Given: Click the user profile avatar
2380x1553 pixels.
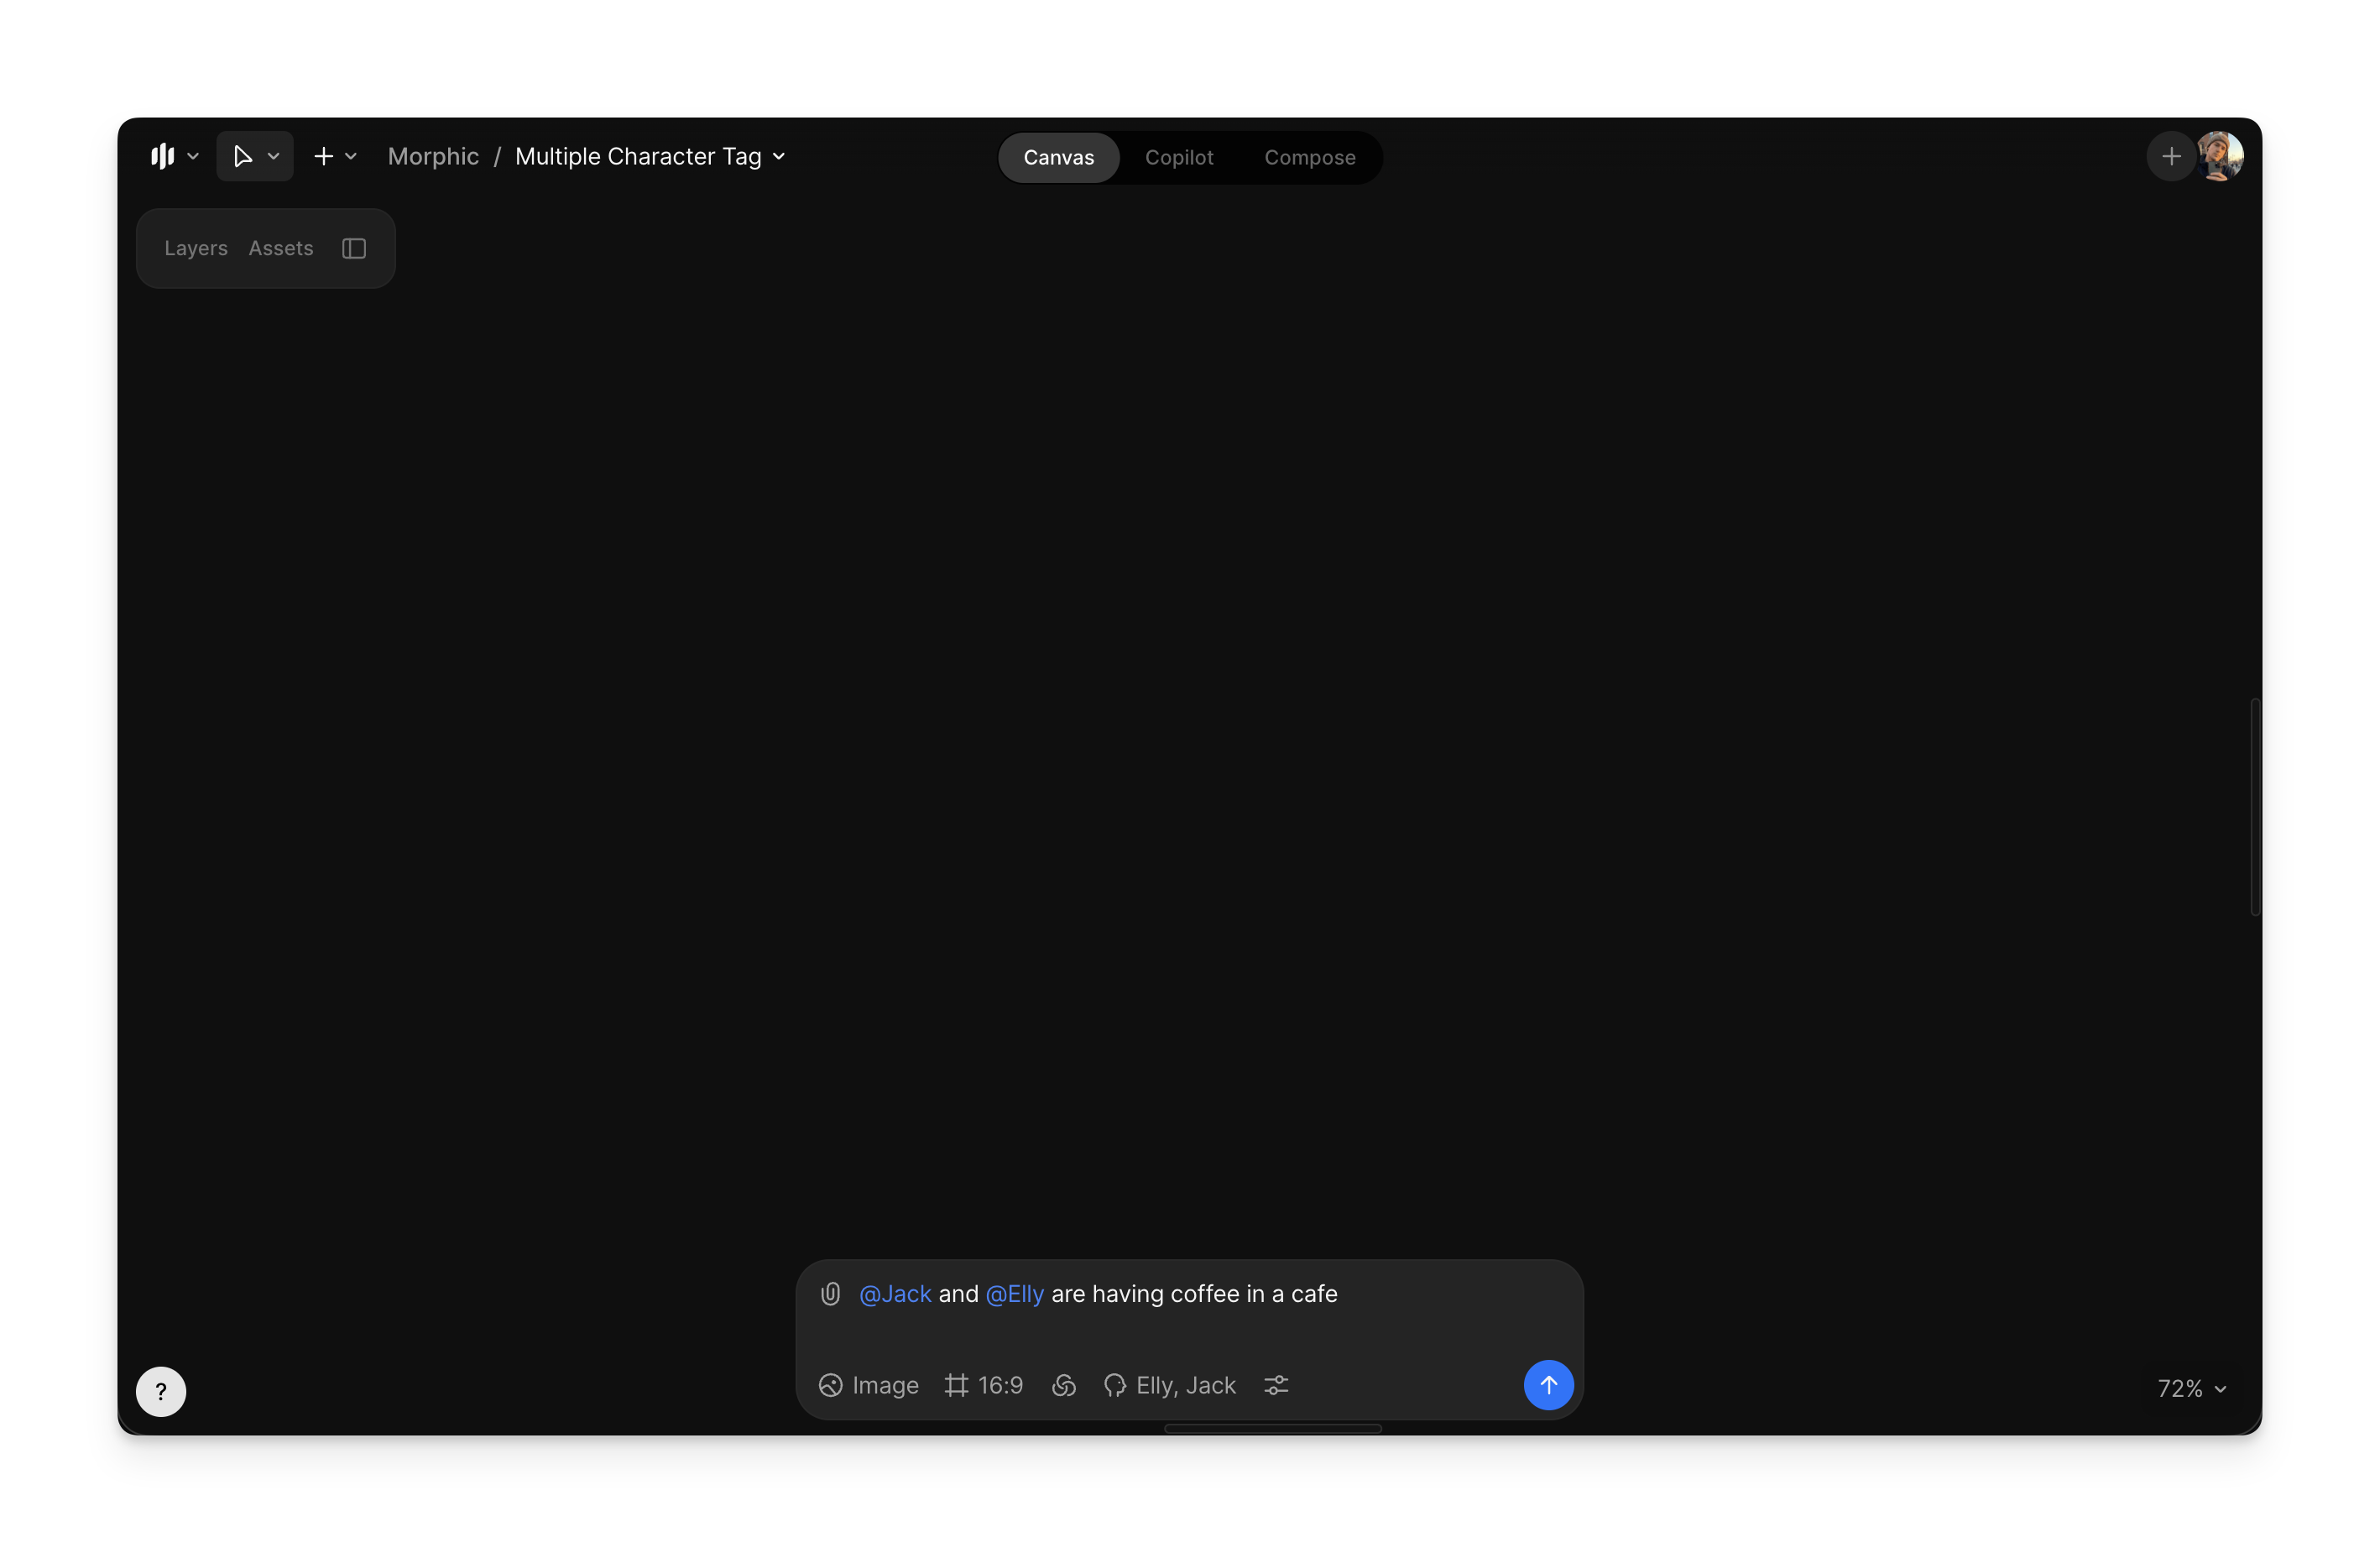Looking at the screenshot, I should pos(2220,156).
